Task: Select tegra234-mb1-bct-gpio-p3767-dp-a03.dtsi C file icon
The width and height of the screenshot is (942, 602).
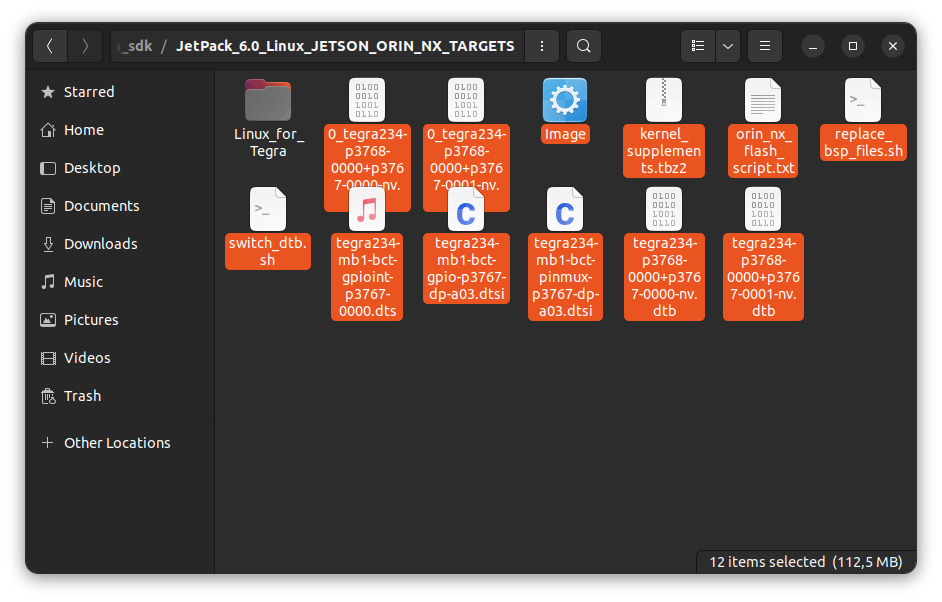Action: tap(466, 209)
